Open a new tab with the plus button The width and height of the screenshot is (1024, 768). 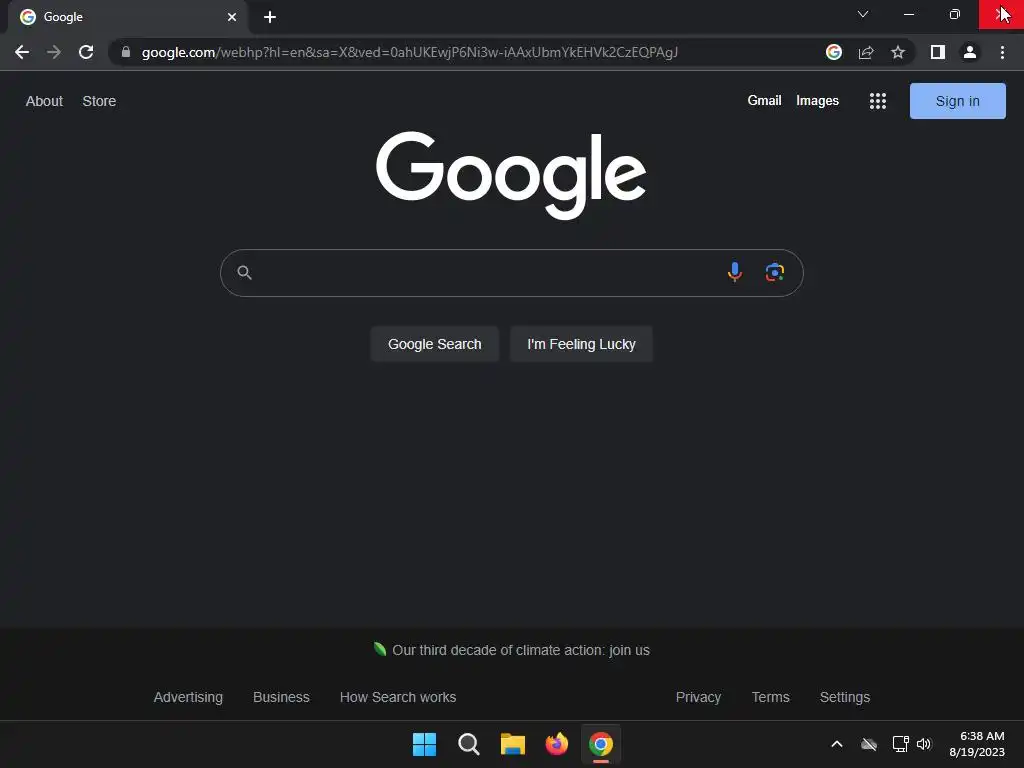(x=270, y=17)
